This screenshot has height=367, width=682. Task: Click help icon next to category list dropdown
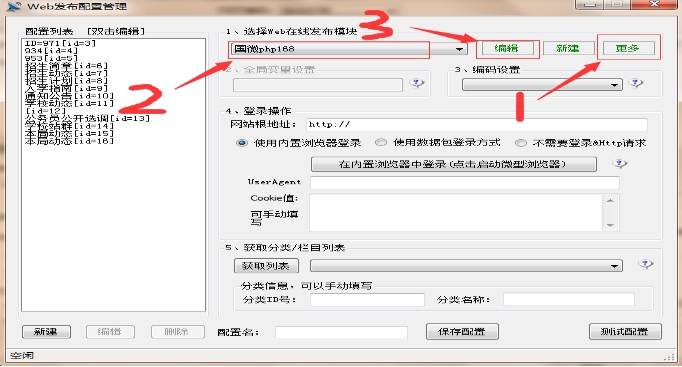click(x=645, y=264)
